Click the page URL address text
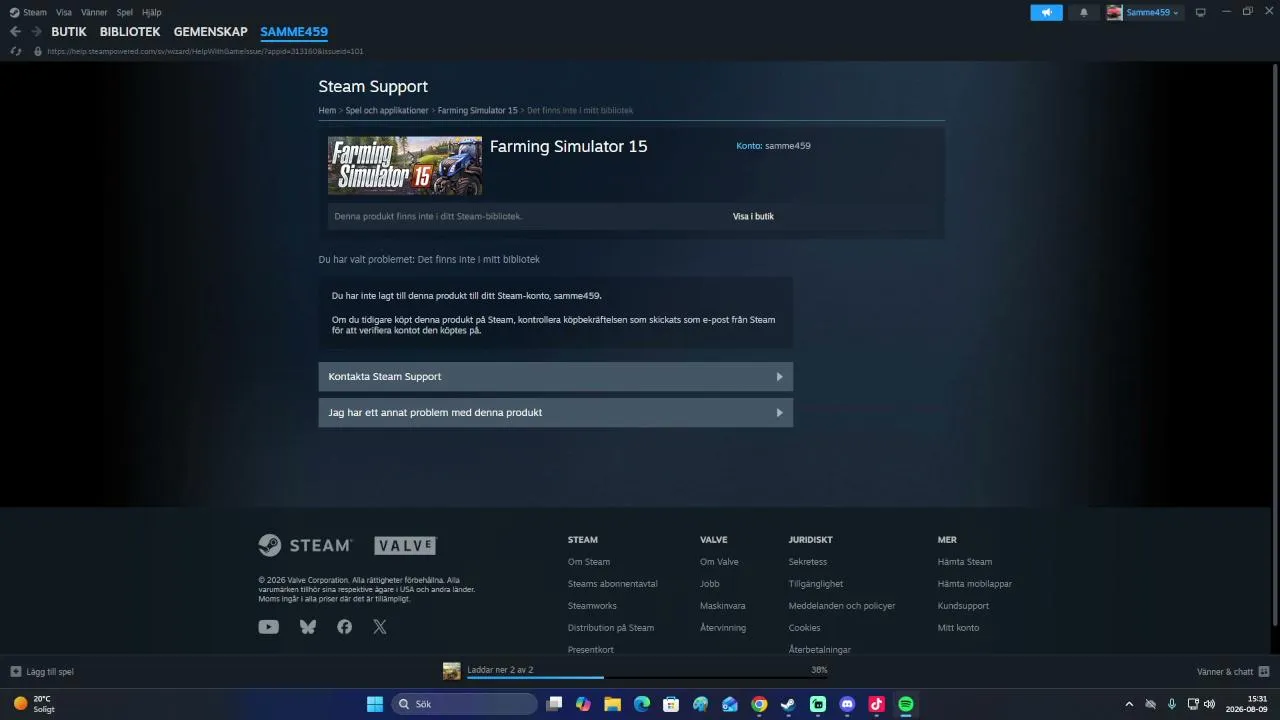The width and height of the screenshot is (1280, 720). (205, 51)
